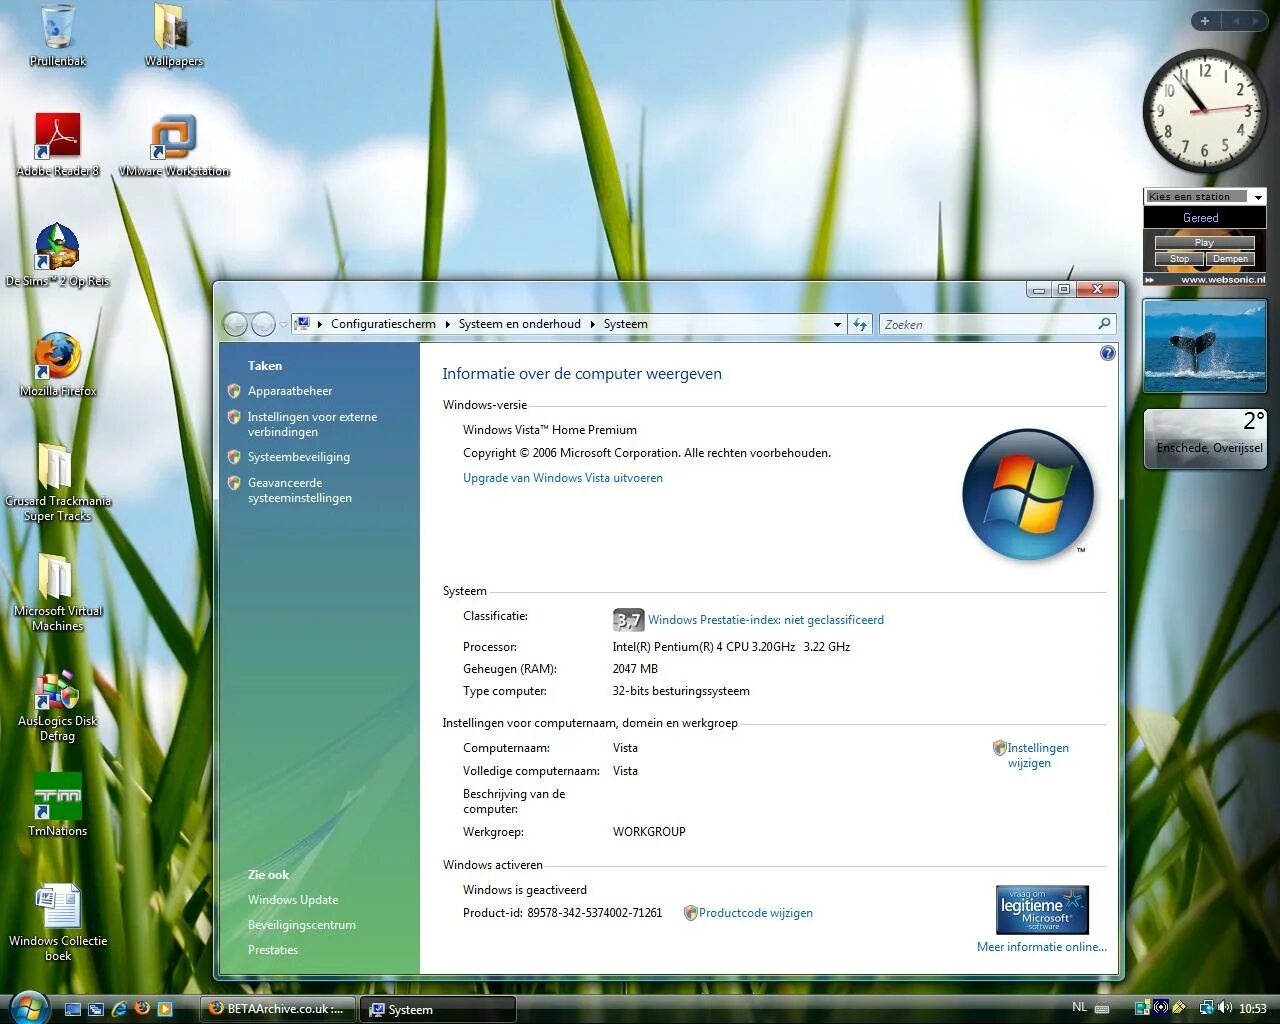
Task: Launch Mozilla Firefox desktop shortcut
Action: pyautogui.click(x=58, y=365)
